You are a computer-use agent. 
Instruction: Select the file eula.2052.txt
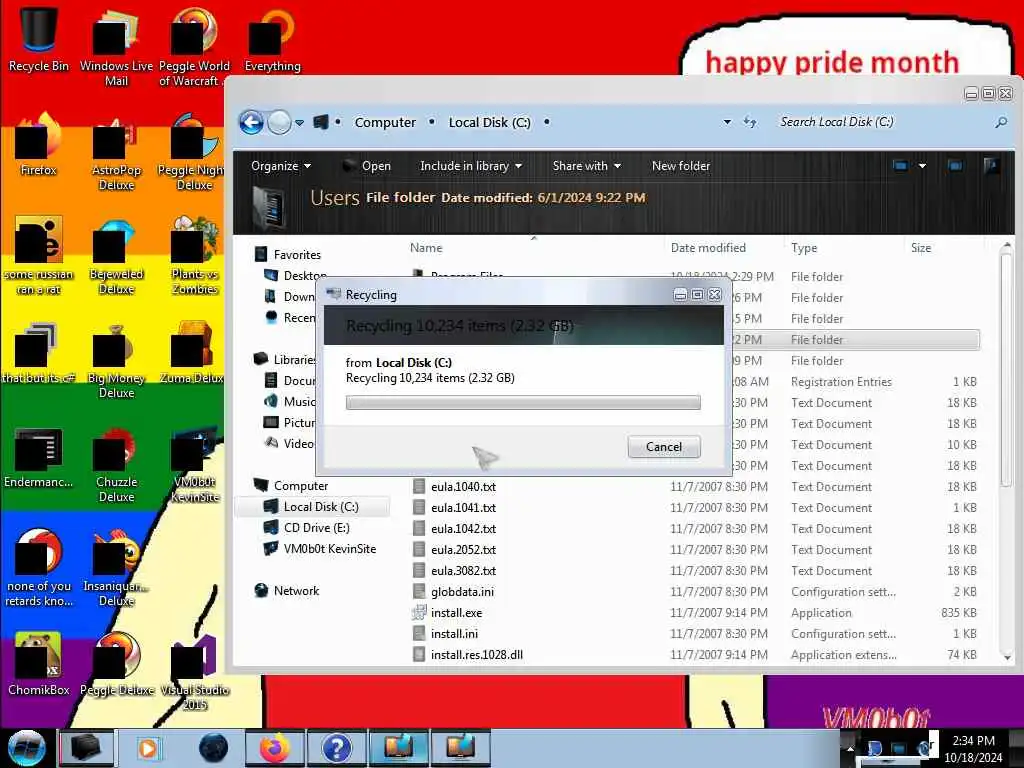[x=463, y=549]
